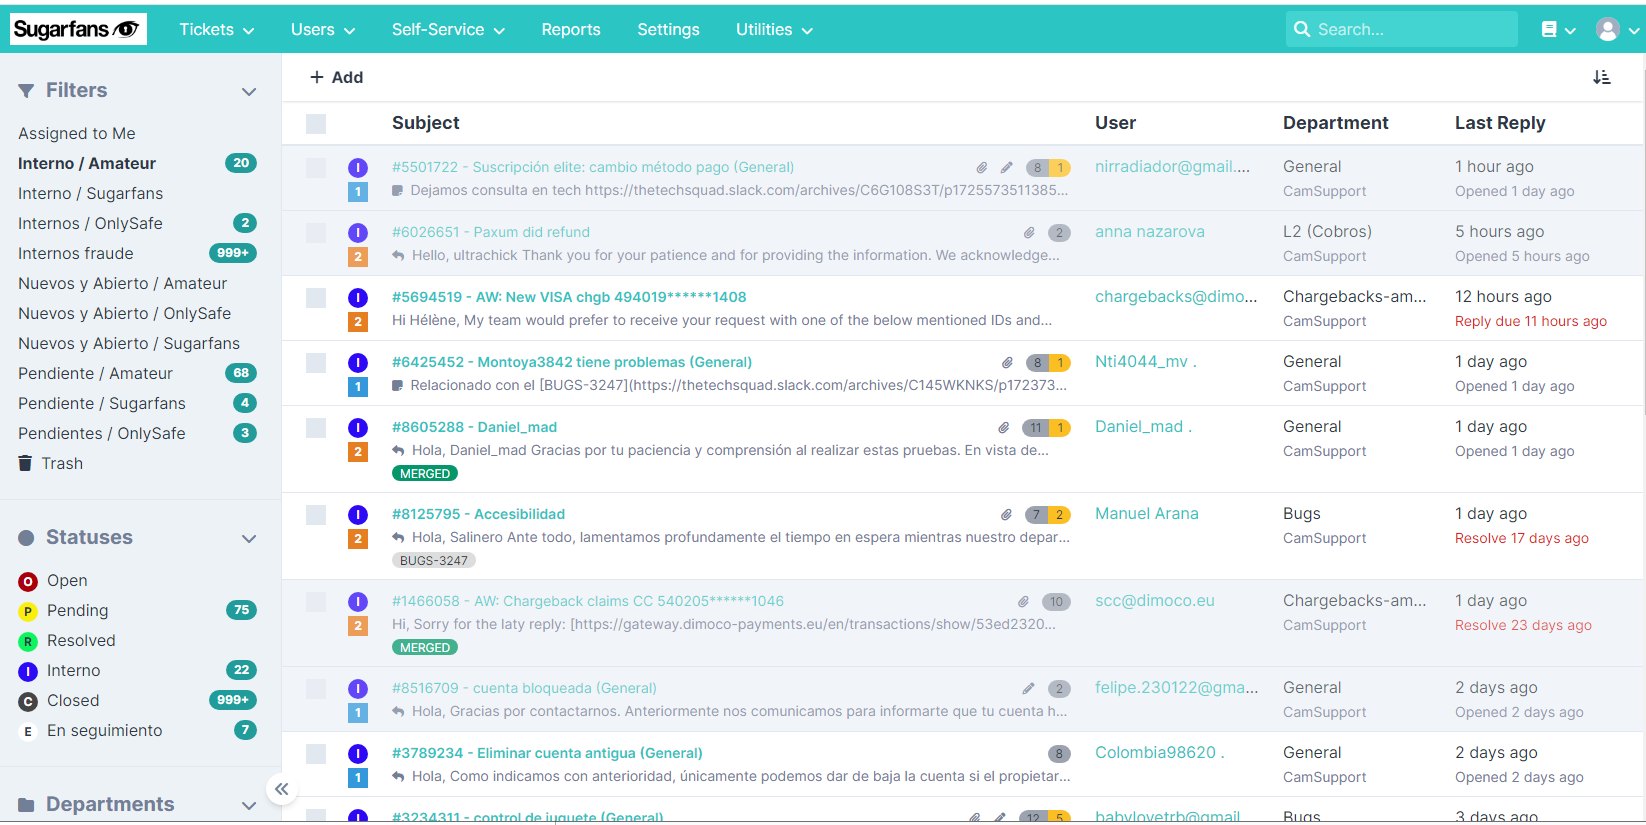Open ticket #8125795 Accesibilidad link

coord(478,514)
